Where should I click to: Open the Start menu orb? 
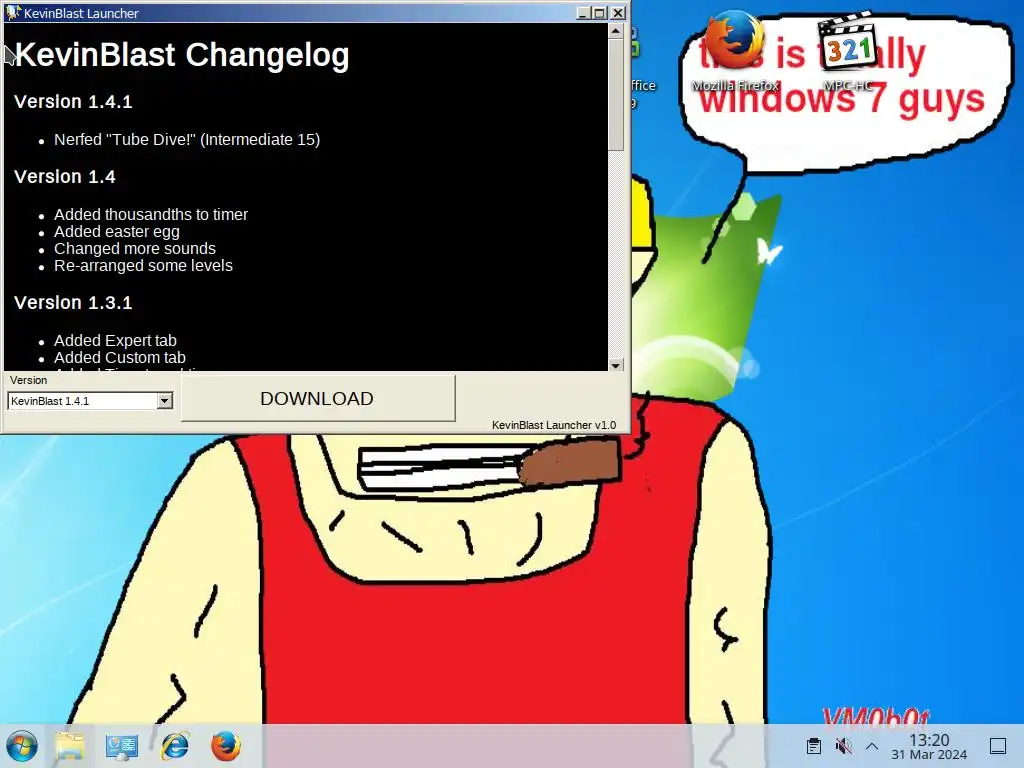coord(22,746)
